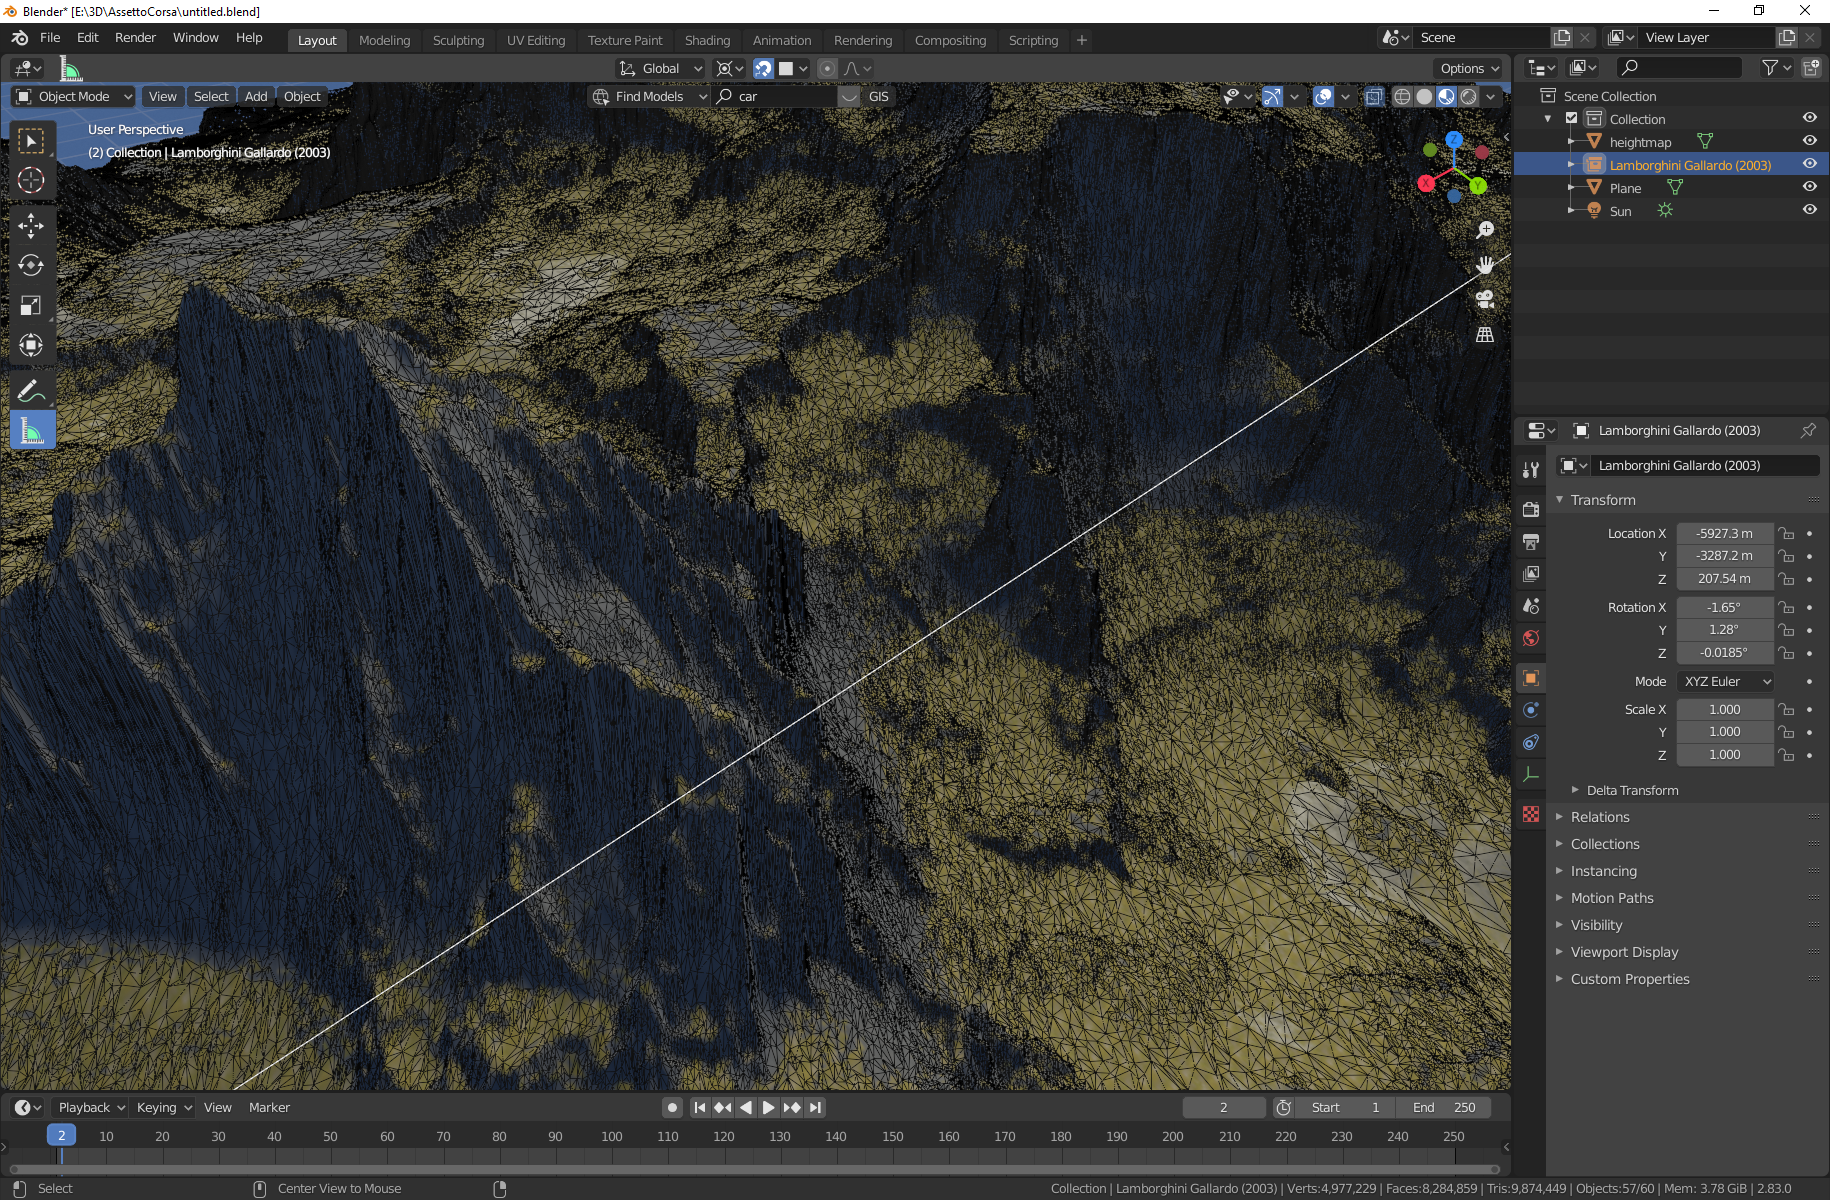Open the XYZ Euler rotation mode dropdown
Screen dimensions: 1830x1200
coord(1726,681)
